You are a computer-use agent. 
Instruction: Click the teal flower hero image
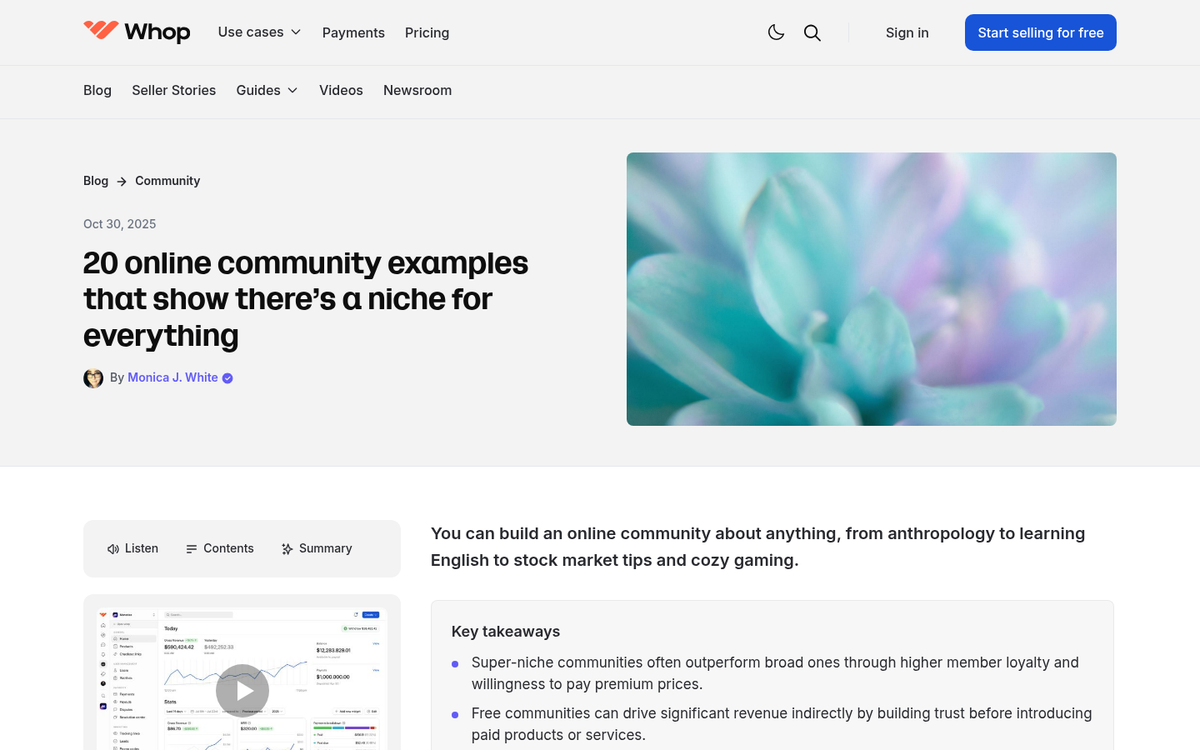[x=871, y=289]
